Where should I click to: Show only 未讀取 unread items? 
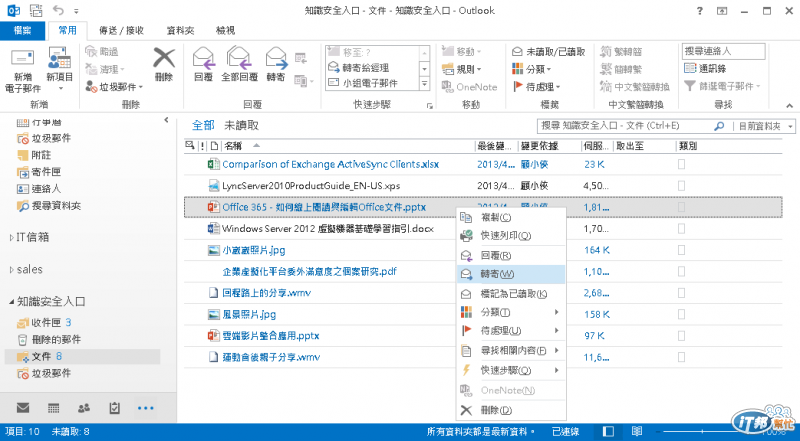[x=242, y=126]
